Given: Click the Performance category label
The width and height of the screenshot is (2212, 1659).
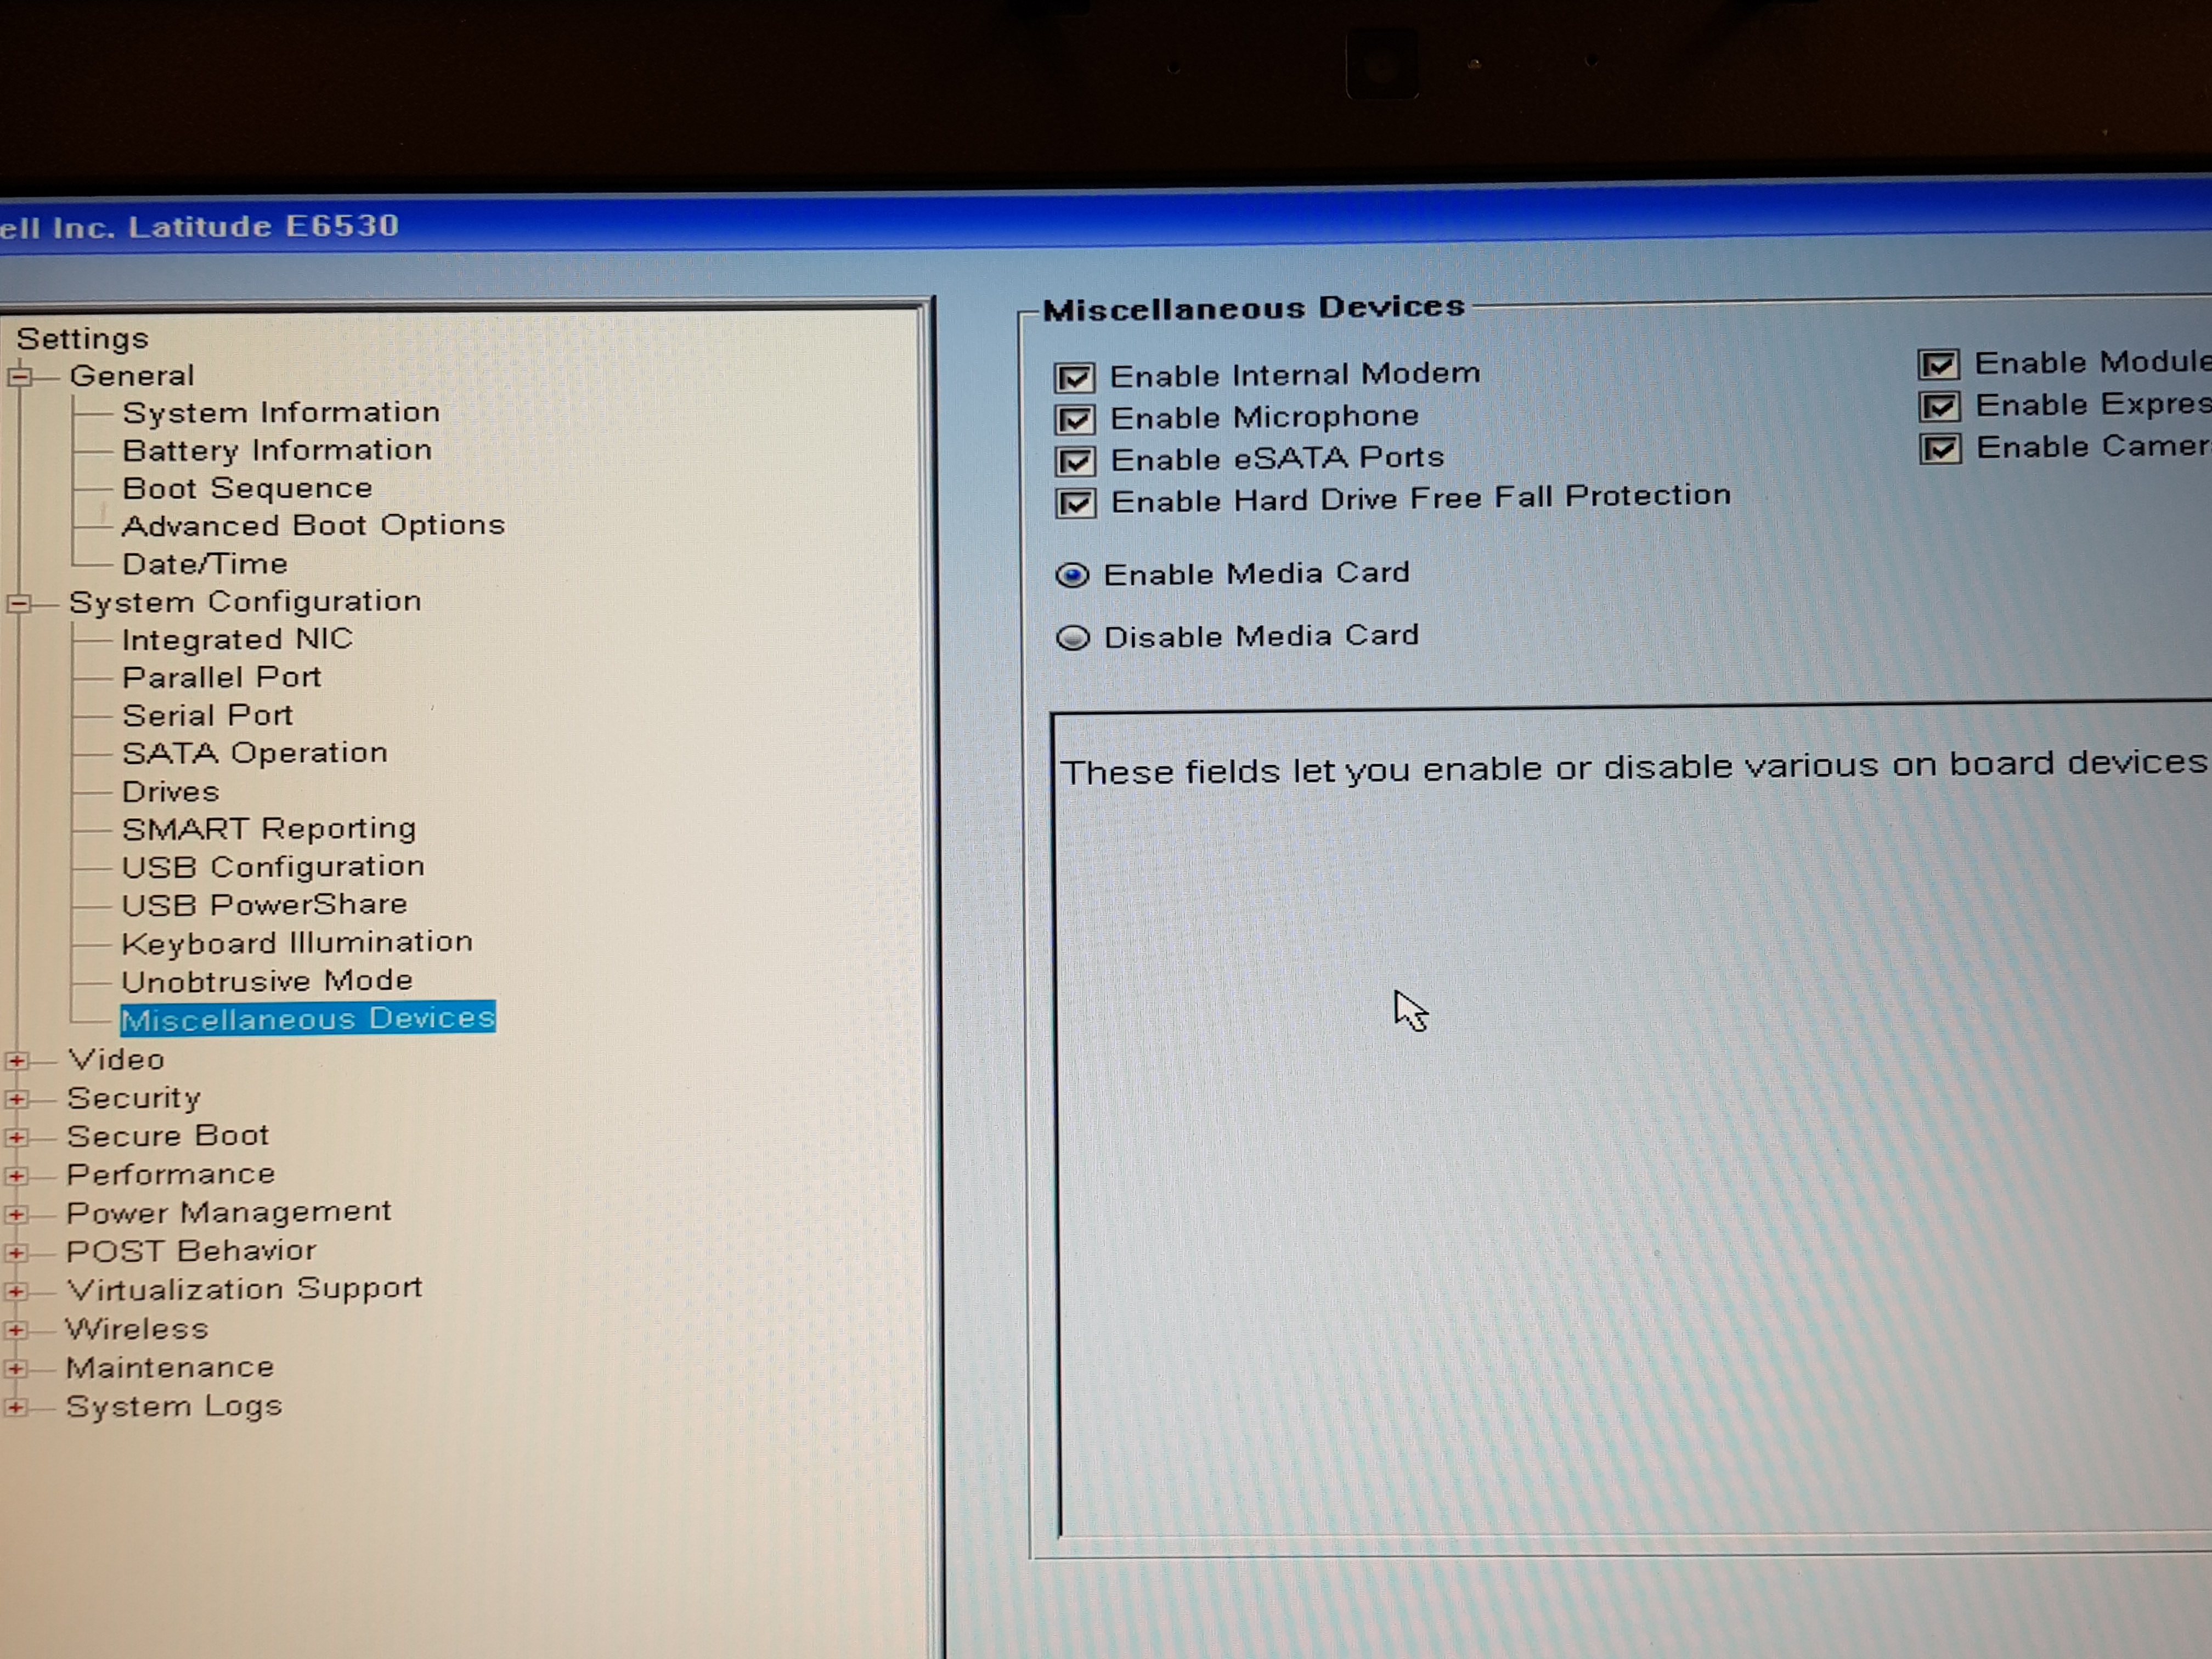Looking at the screenshot, I should coord(171,1175).
